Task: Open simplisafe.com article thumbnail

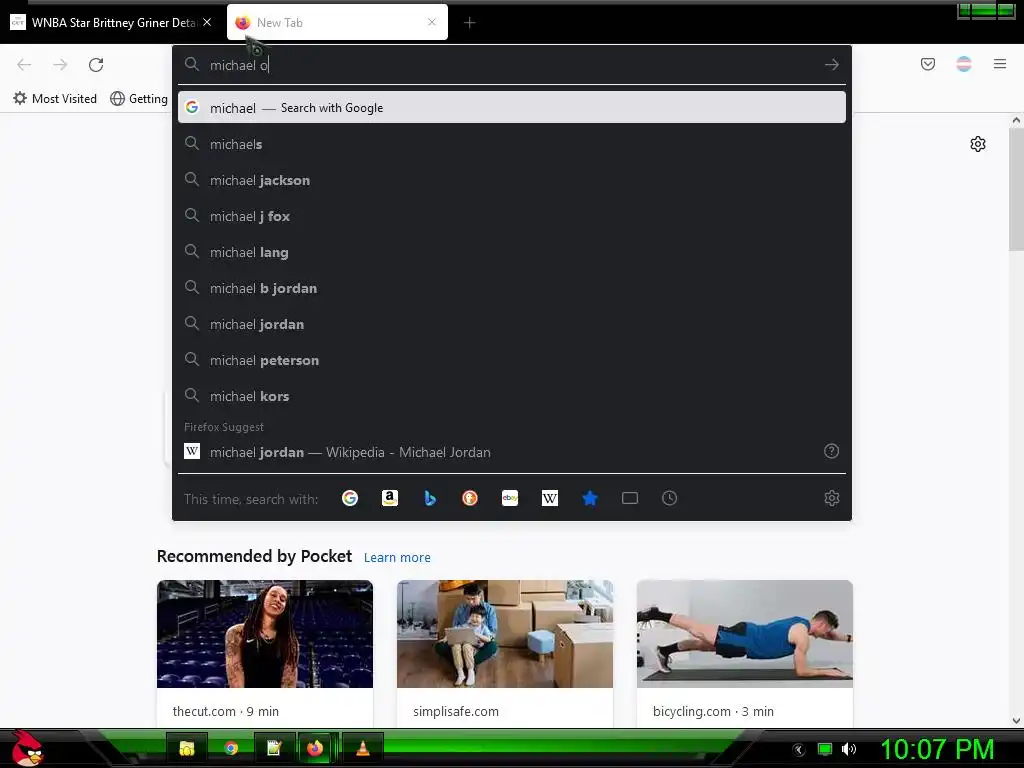Action: click(x=505, y=633)
